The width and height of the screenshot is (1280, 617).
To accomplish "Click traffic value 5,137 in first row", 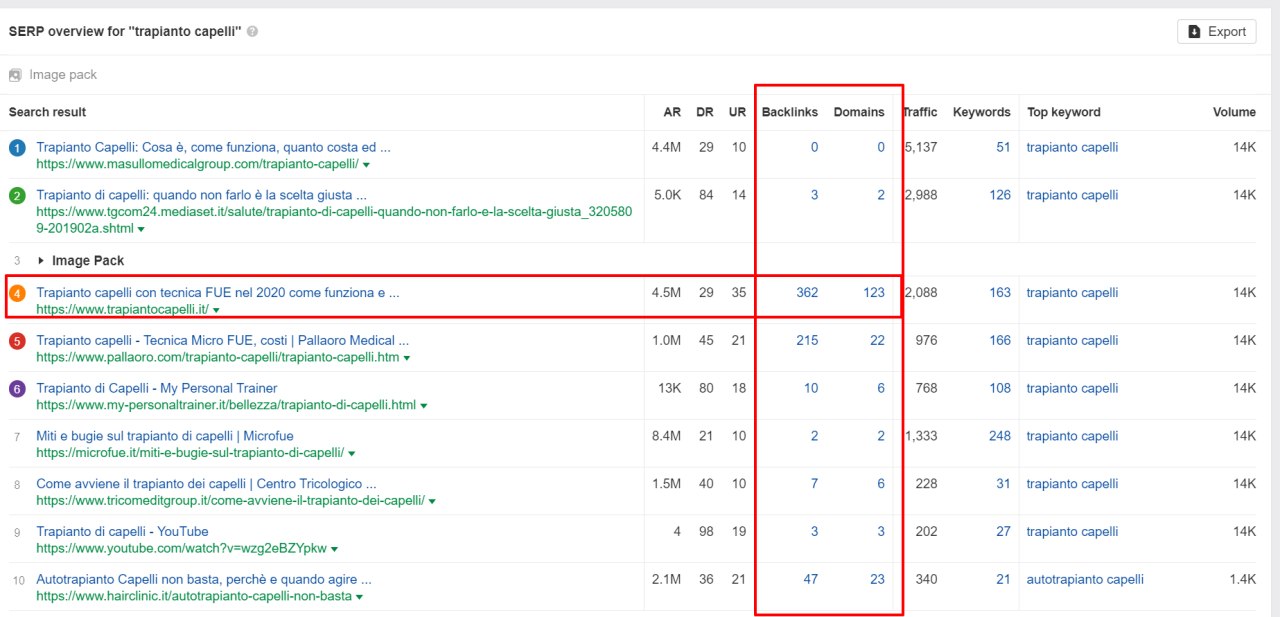I will click(x=920, y=147).
